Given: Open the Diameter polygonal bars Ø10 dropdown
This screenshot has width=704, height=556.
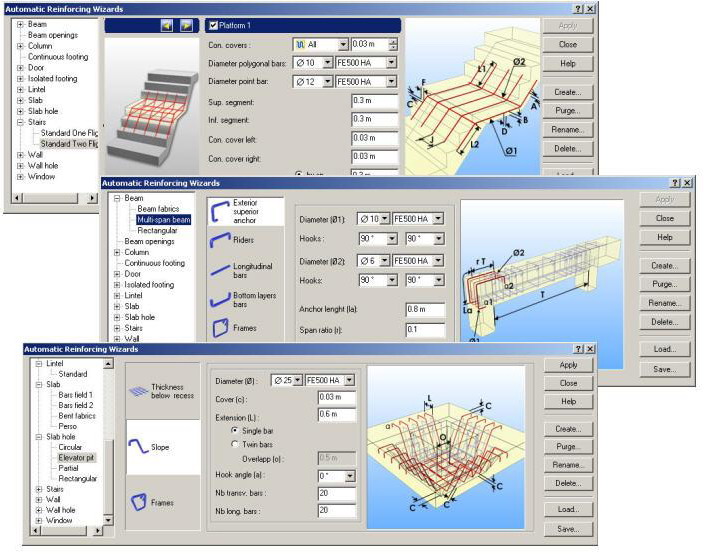Looking at the screenshot, I should (328, 62).
